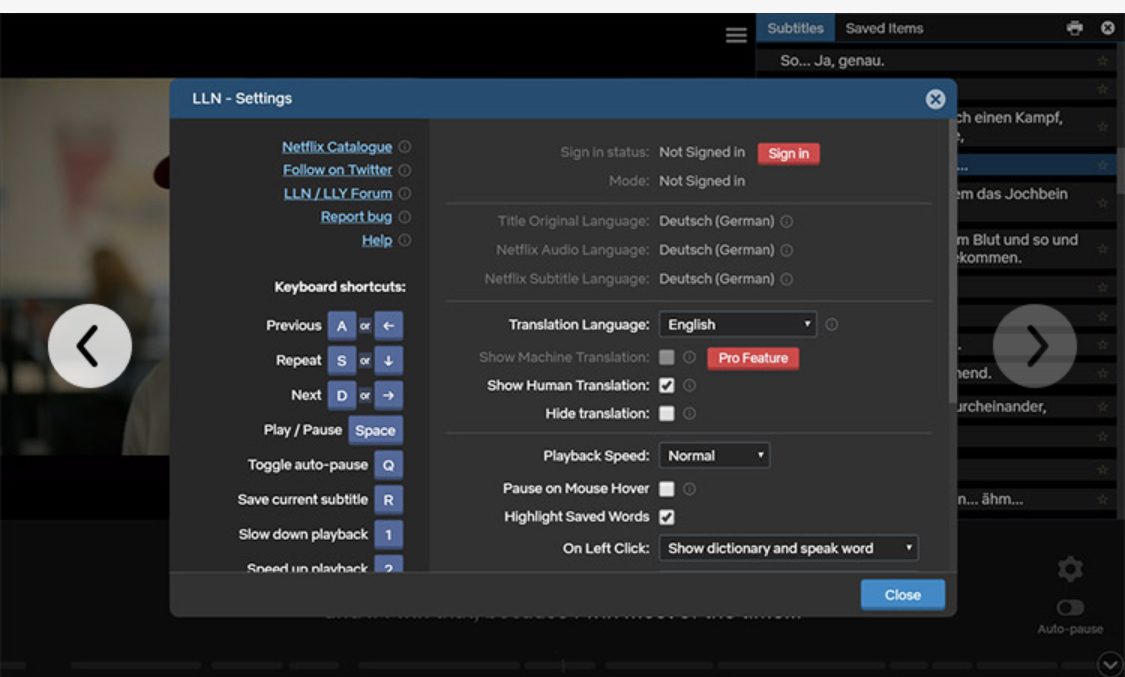This screenshot has height=677, width=1125.
Task: Click the red Sign in button
Action: click(789, 153)
